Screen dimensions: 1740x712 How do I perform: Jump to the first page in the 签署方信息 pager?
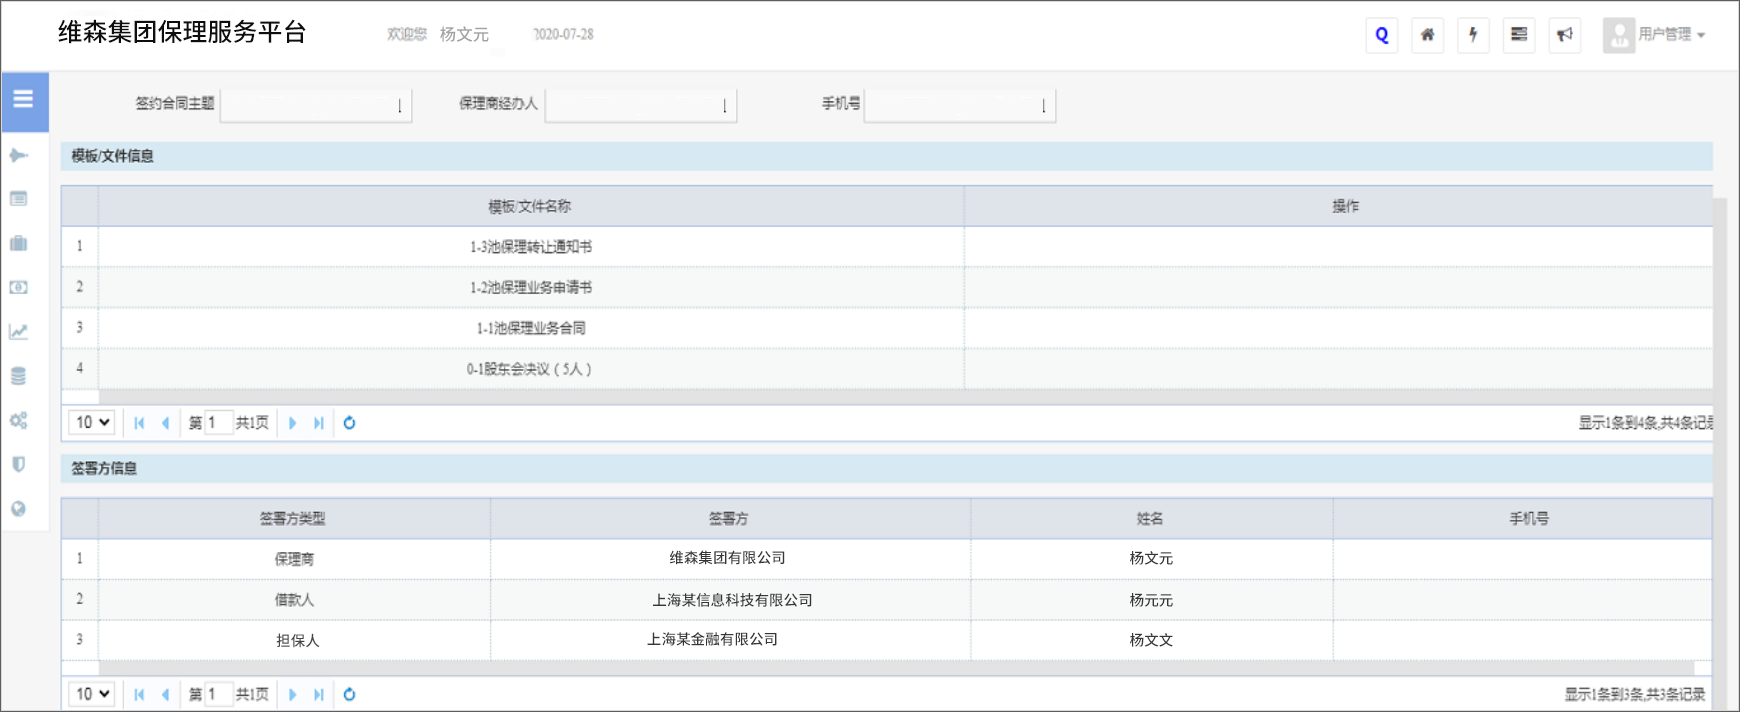(x=139, y=694)
